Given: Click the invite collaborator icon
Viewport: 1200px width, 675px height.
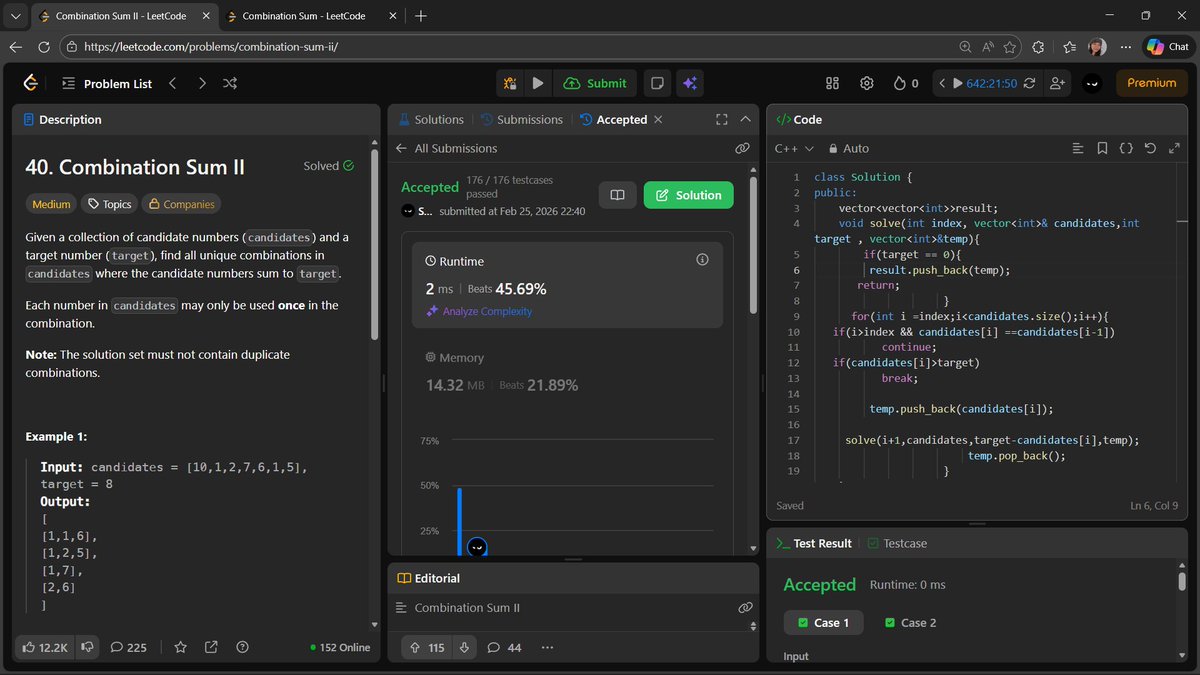Looking at the screenshot, I should [1057, 83].
